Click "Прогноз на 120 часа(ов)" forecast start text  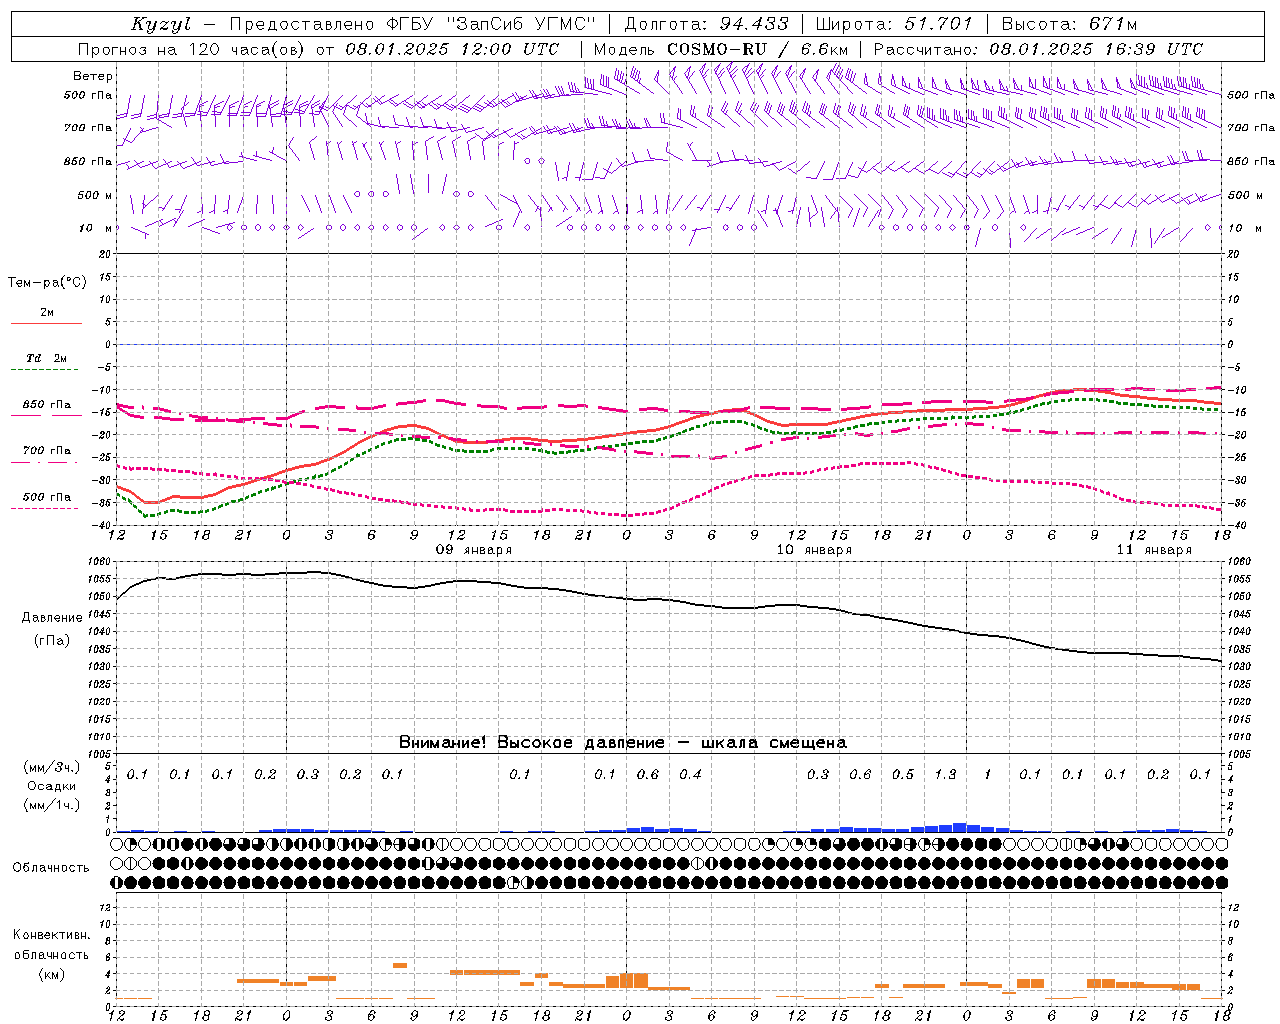pyautogui.click(x=191, y=49)
